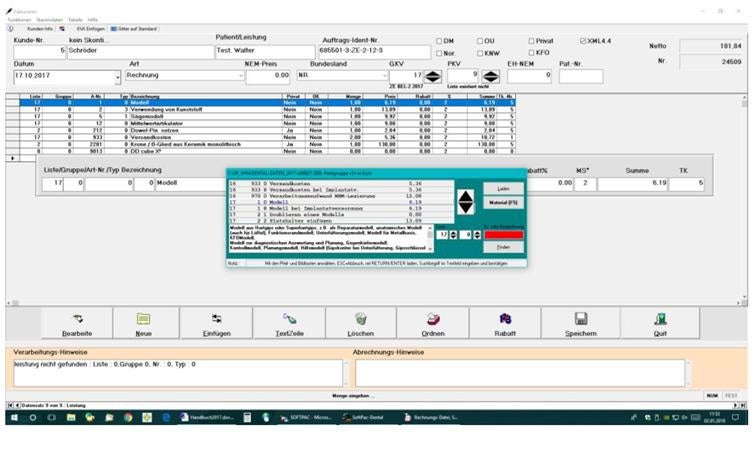Open the Stammdaten menu
753x467 pixels.
[x=49, y=20]
